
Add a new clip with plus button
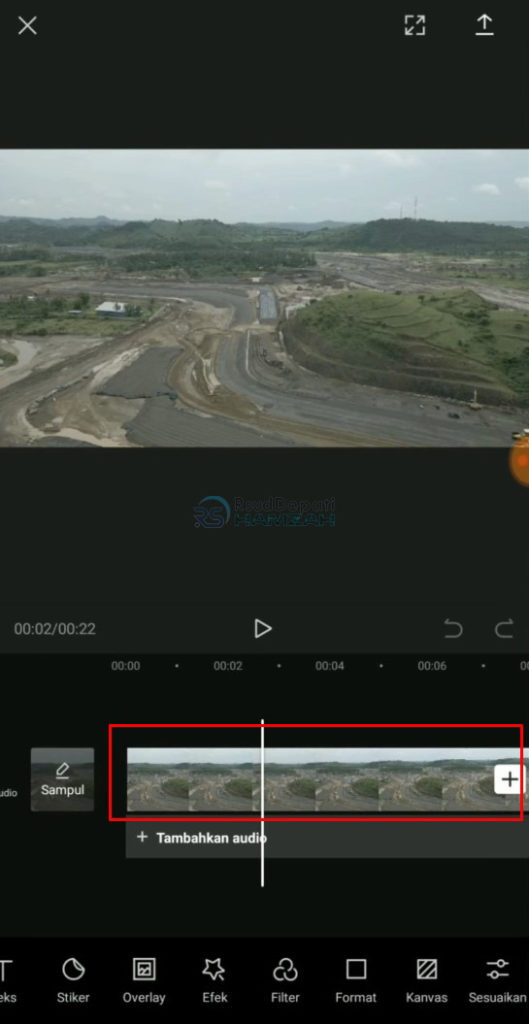tap(509, 779)
